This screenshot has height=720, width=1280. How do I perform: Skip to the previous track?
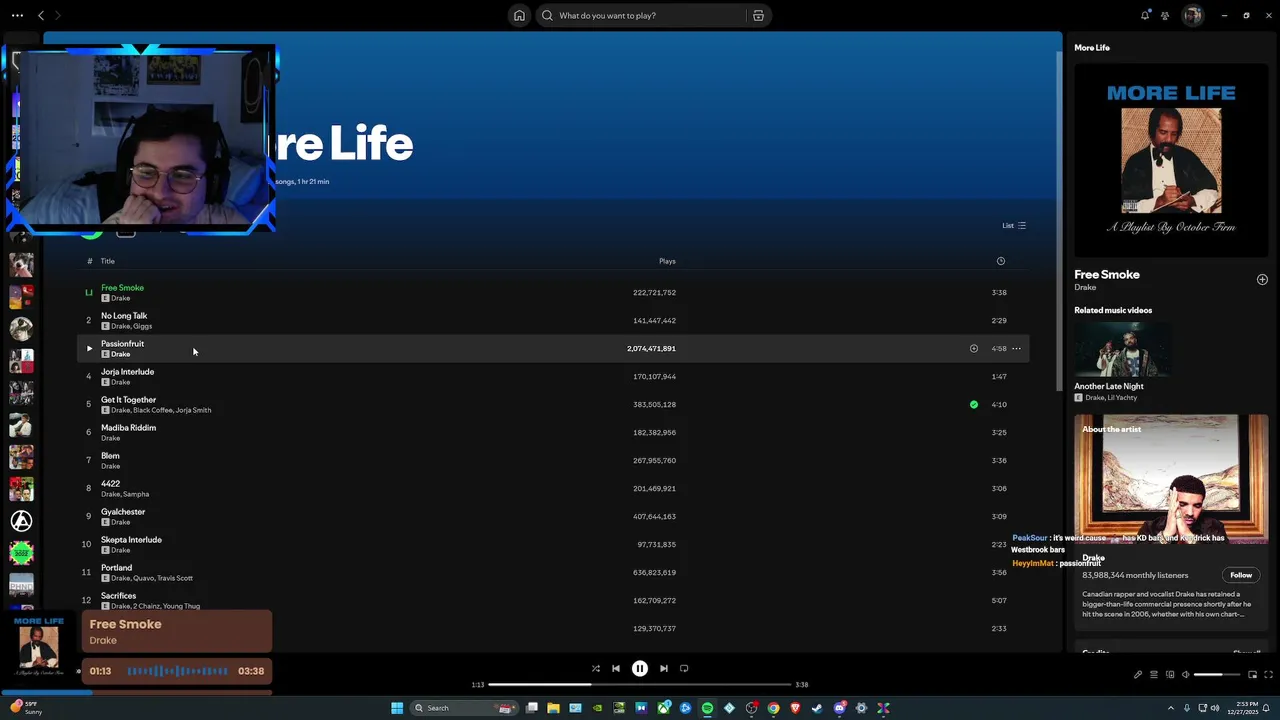[x=616, y=668]
